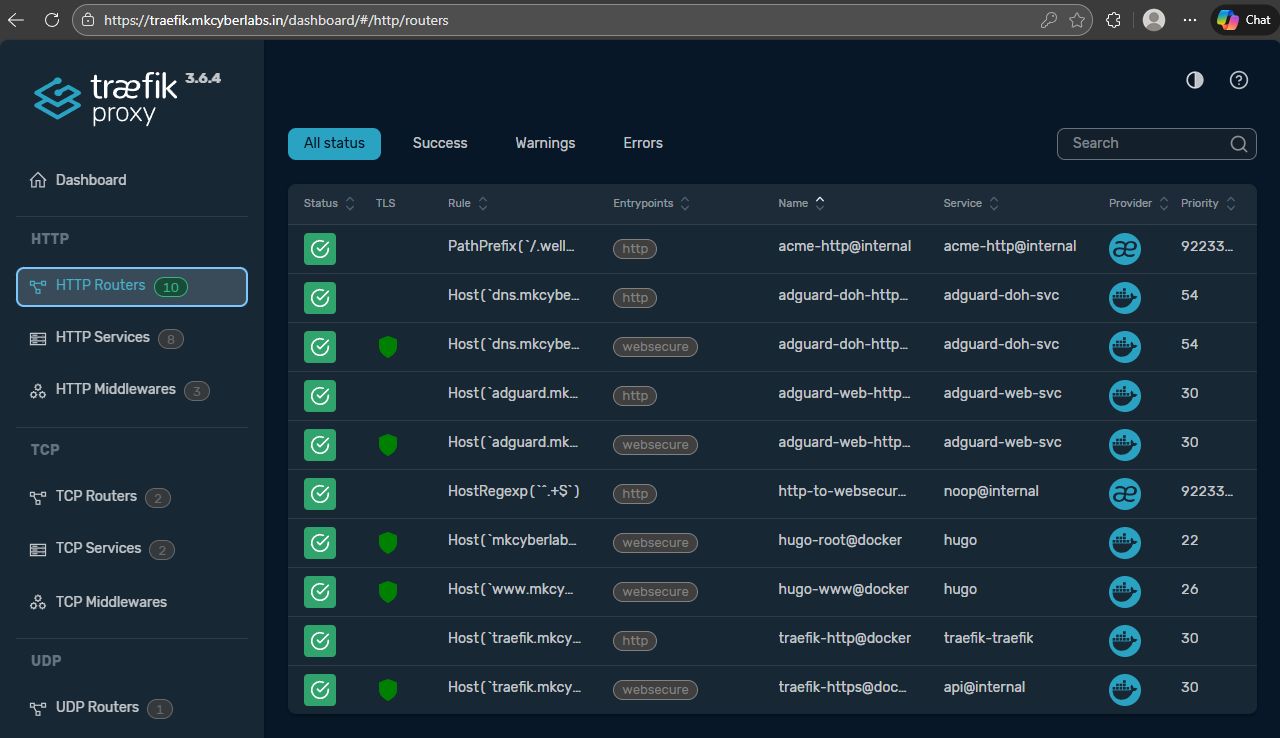
Task: Go to Dashboard in sidebar
Action: pyautogui.click(x=132, y=180)
